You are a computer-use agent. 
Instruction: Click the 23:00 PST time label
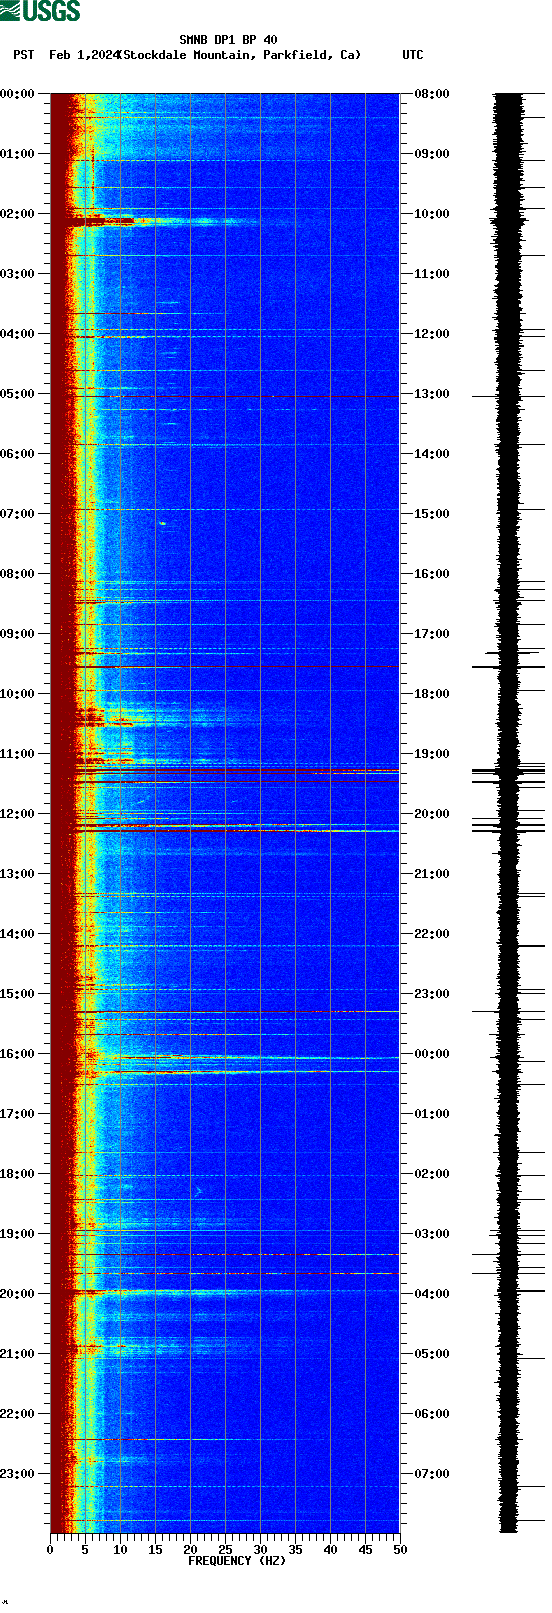click(x=18, y=1474)
